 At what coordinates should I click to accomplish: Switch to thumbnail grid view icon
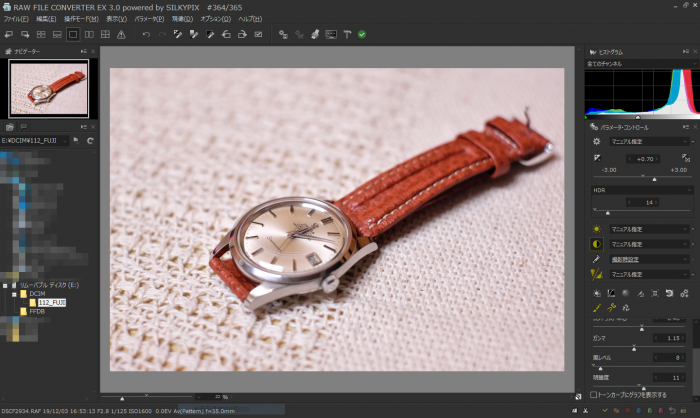coord(41,34)
